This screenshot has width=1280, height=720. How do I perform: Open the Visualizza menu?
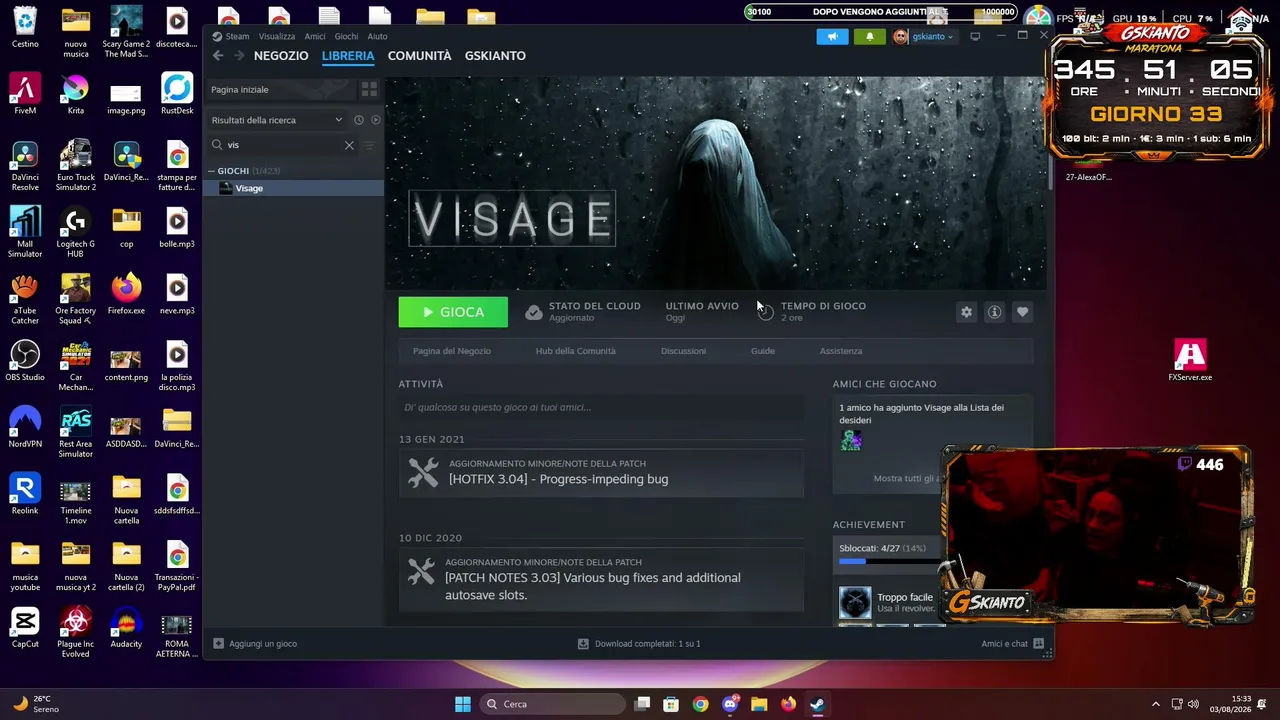277,36
